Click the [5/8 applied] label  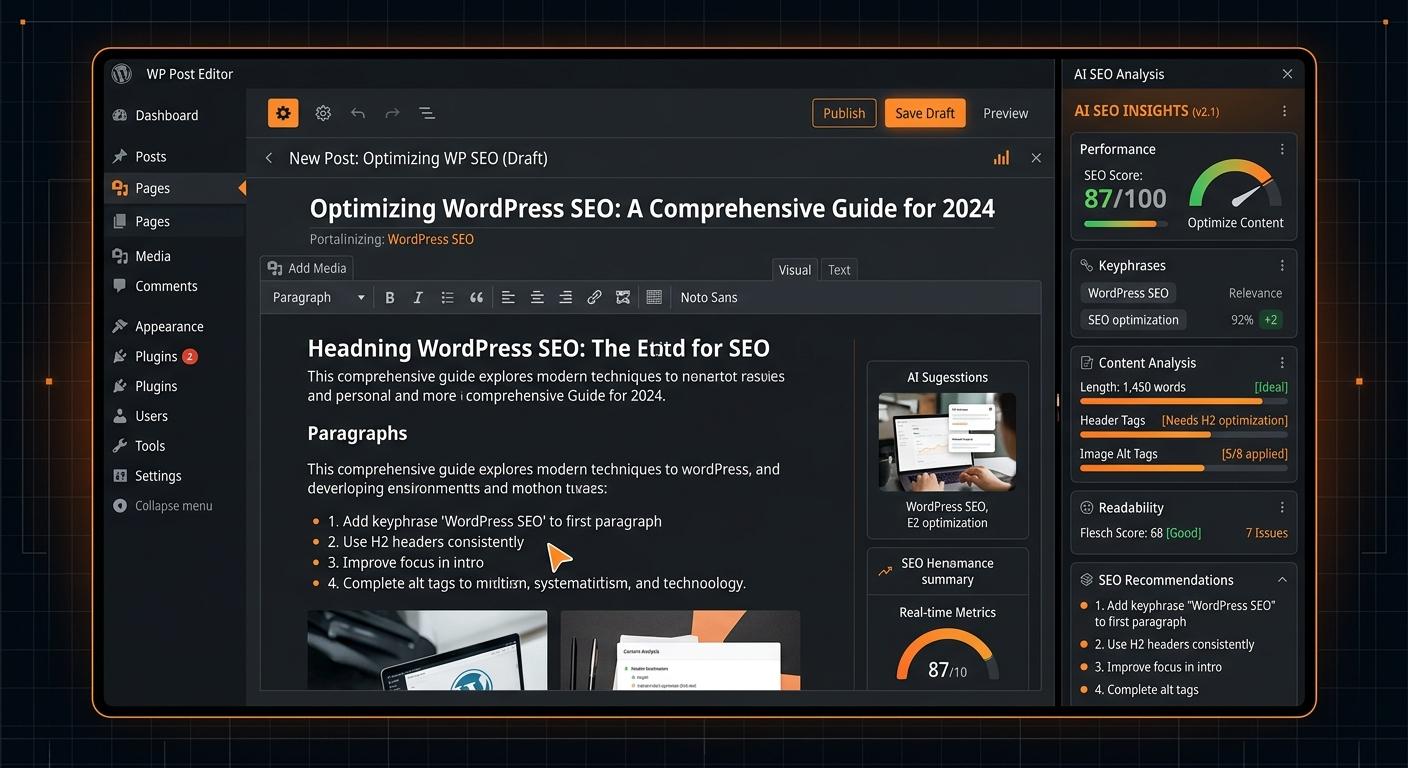(1254, 454)
